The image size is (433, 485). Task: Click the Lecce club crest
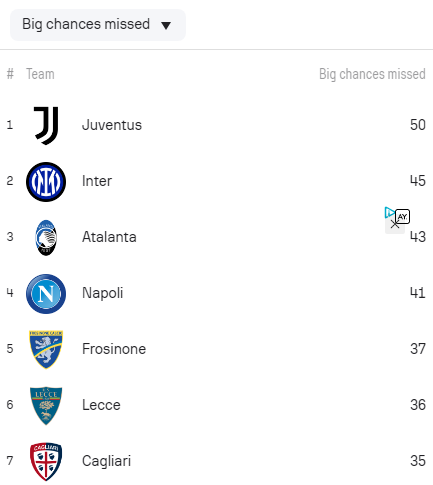46,406
